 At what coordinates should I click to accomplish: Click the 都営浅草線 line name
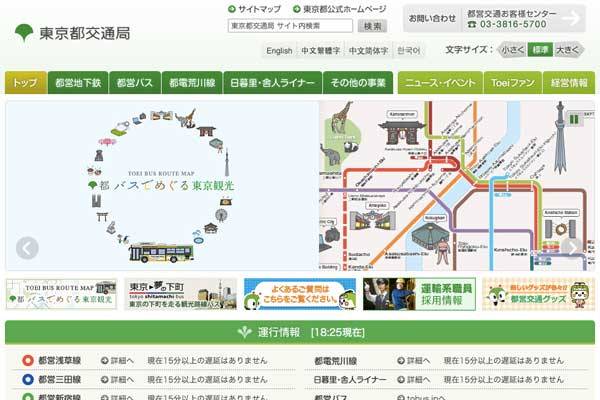click(x=60, y=361)
